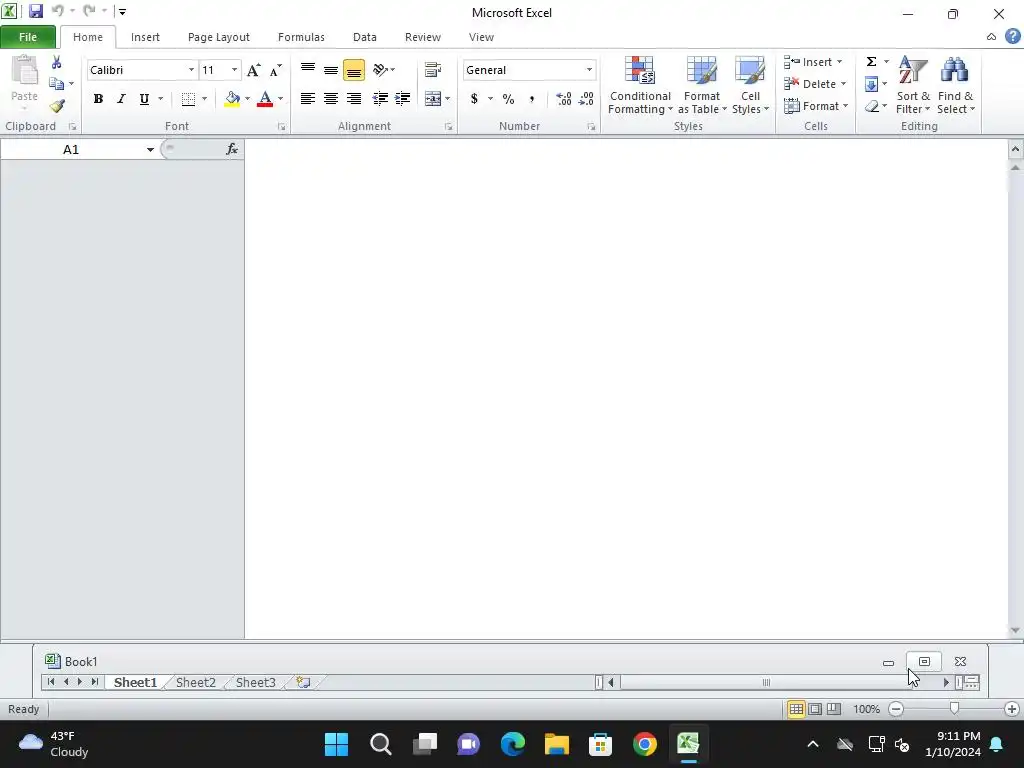Open the Find & Select menu

click(x=955, y=86)
